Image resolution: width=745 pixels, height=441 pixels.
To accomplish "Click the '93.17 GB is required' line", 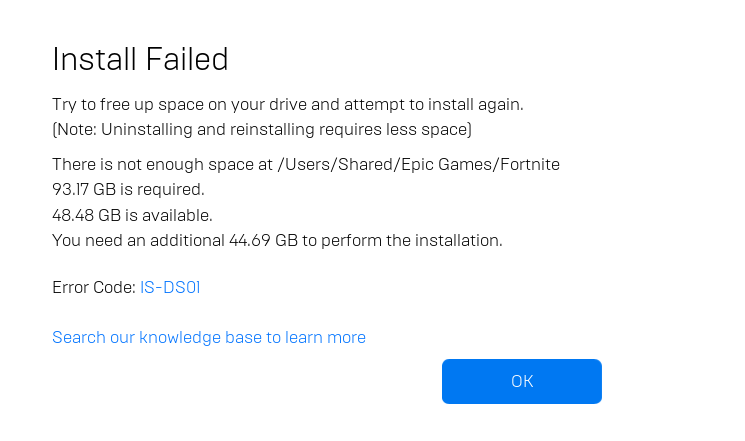I will tap(128, 189).
